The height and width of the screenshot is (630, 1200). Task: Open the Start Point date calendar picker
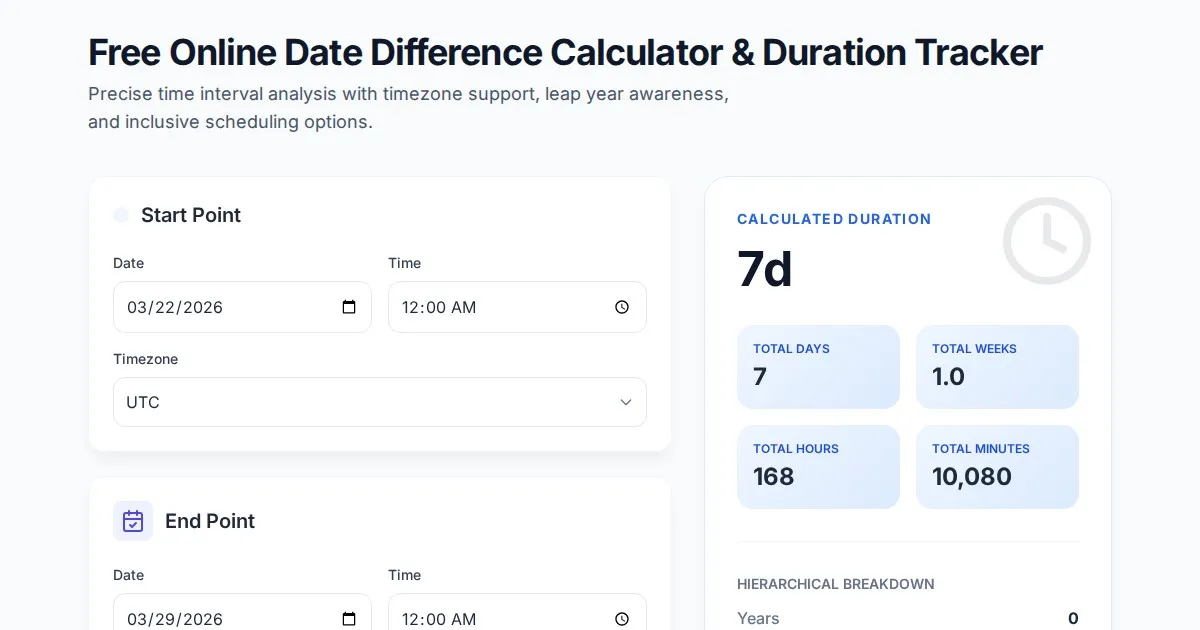(x=349, y=307)
